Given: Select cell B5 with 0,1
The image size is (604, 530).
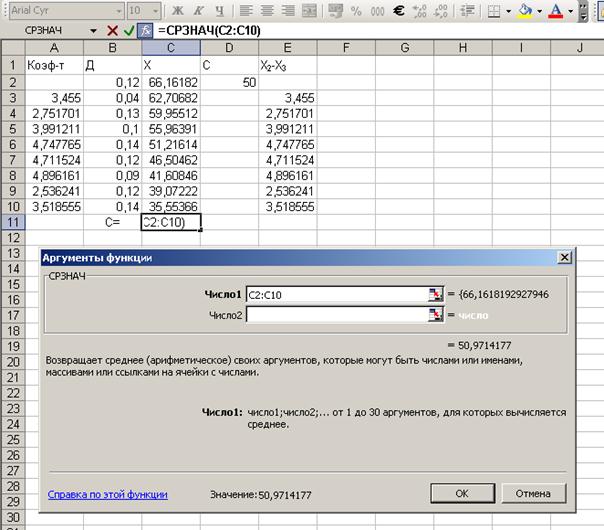Looking at the screenshot, I should tap(112, 129).
